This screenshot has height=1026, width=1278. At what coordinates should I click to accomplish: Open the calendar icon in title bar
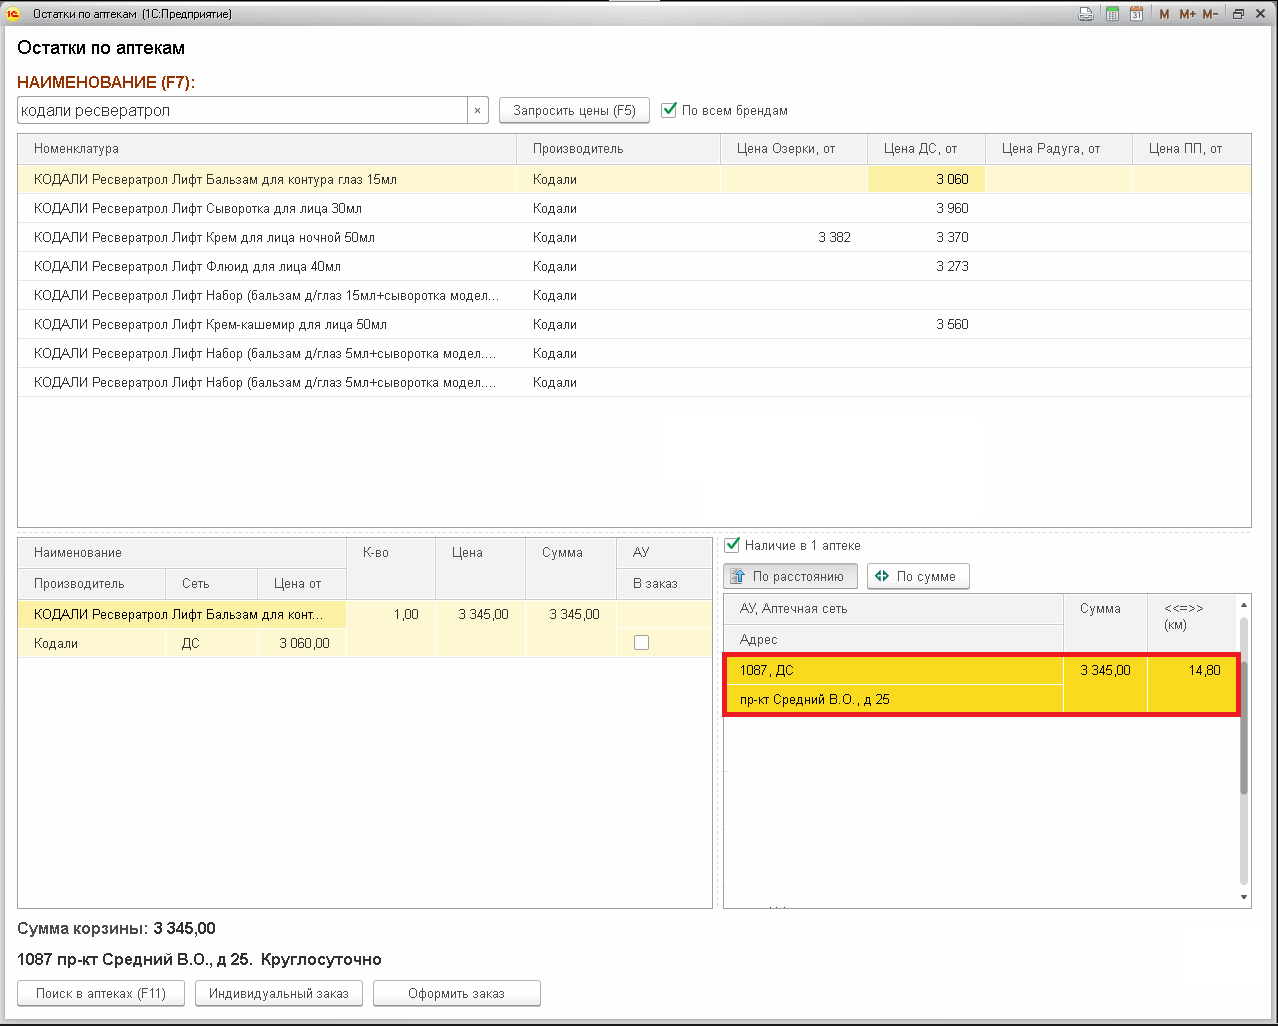pos(1136,14)
